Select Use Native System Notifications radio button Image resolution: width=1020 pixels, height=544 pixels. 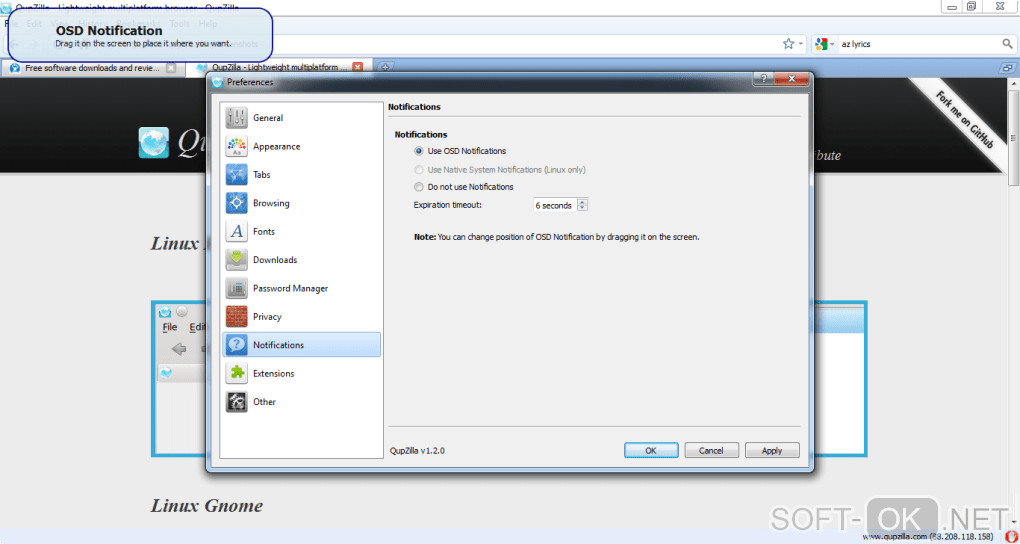pos(419,170)
